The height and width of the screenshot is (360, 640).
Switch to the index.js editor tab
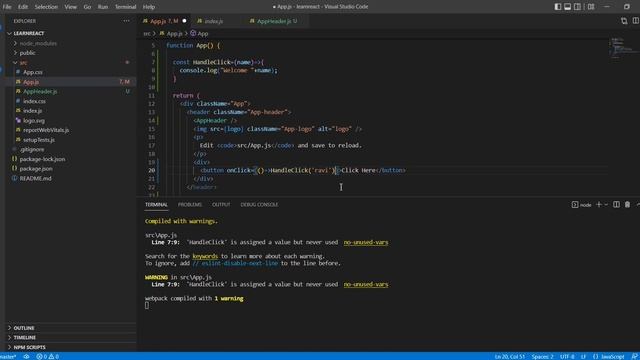[x=213, y=21]
